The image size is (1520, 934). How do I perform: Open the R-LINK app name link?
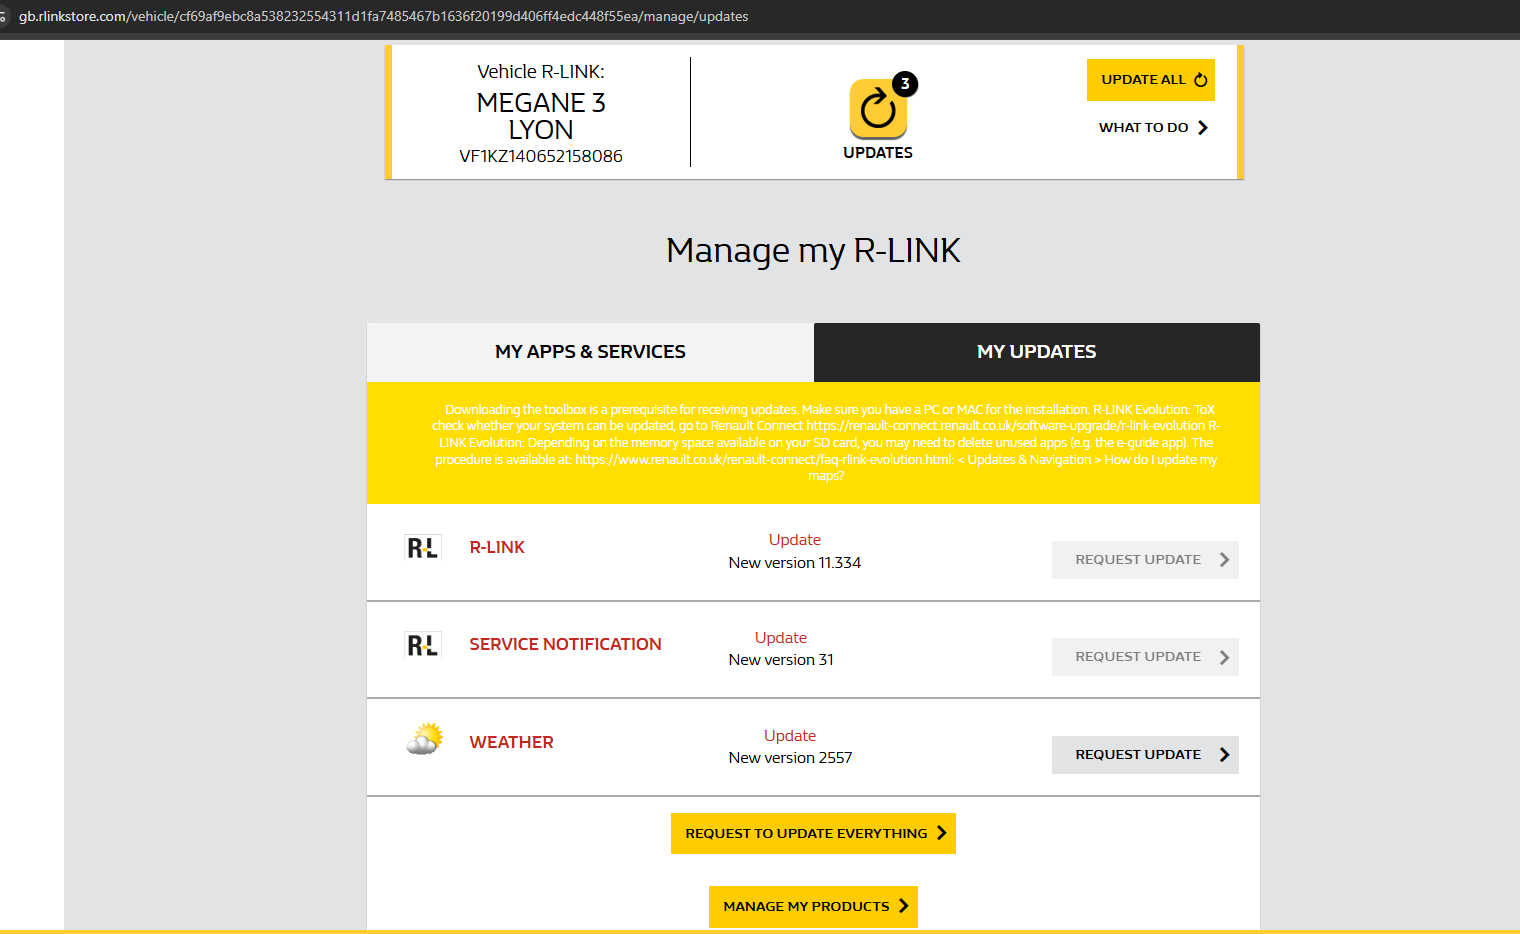click(497, 548)
